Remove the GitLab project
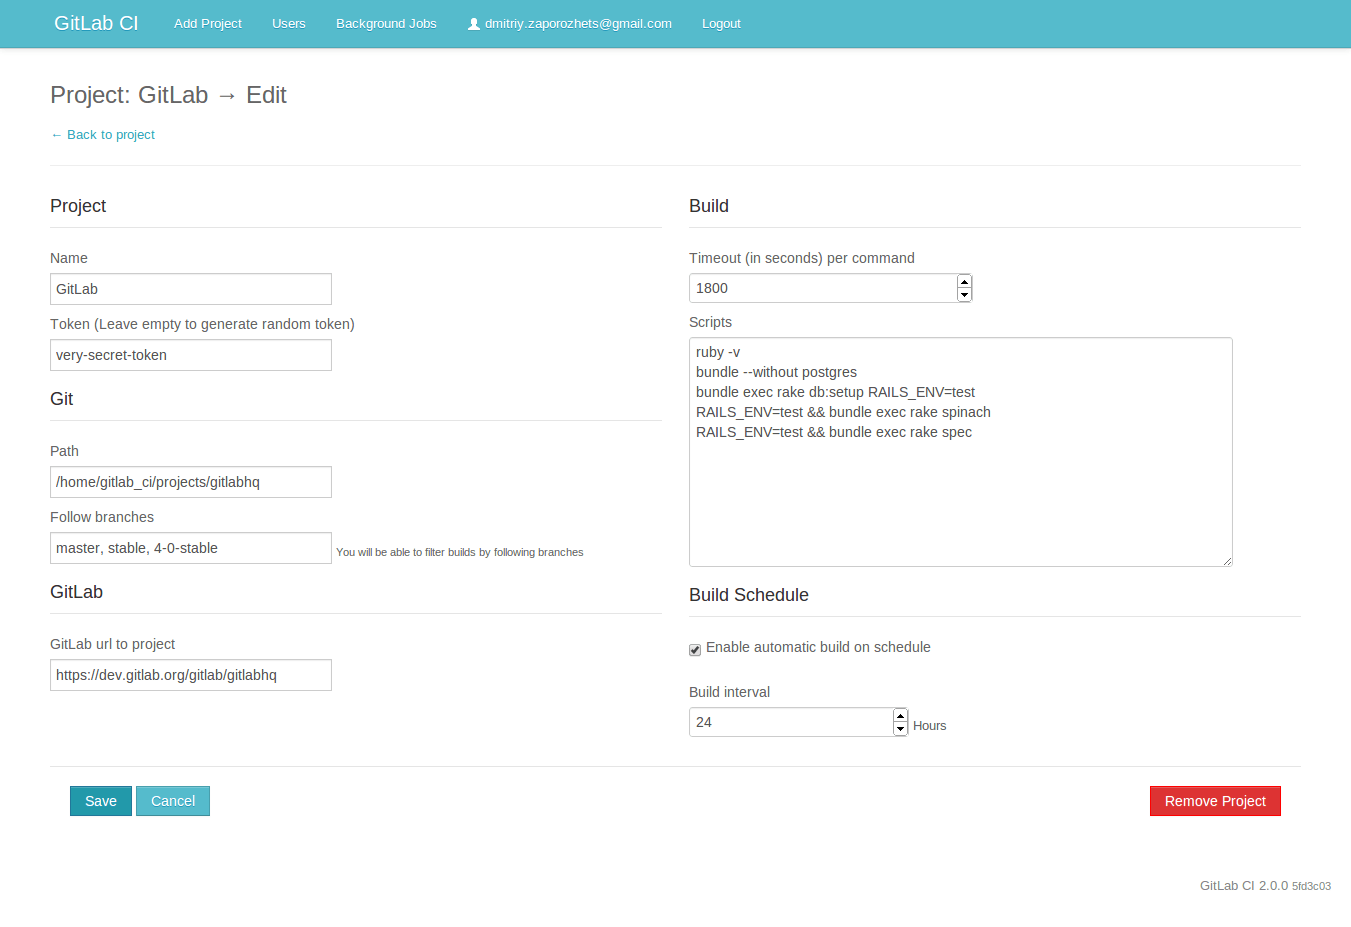This screenshot has width=1351, height=927. tap(1214, 800)
